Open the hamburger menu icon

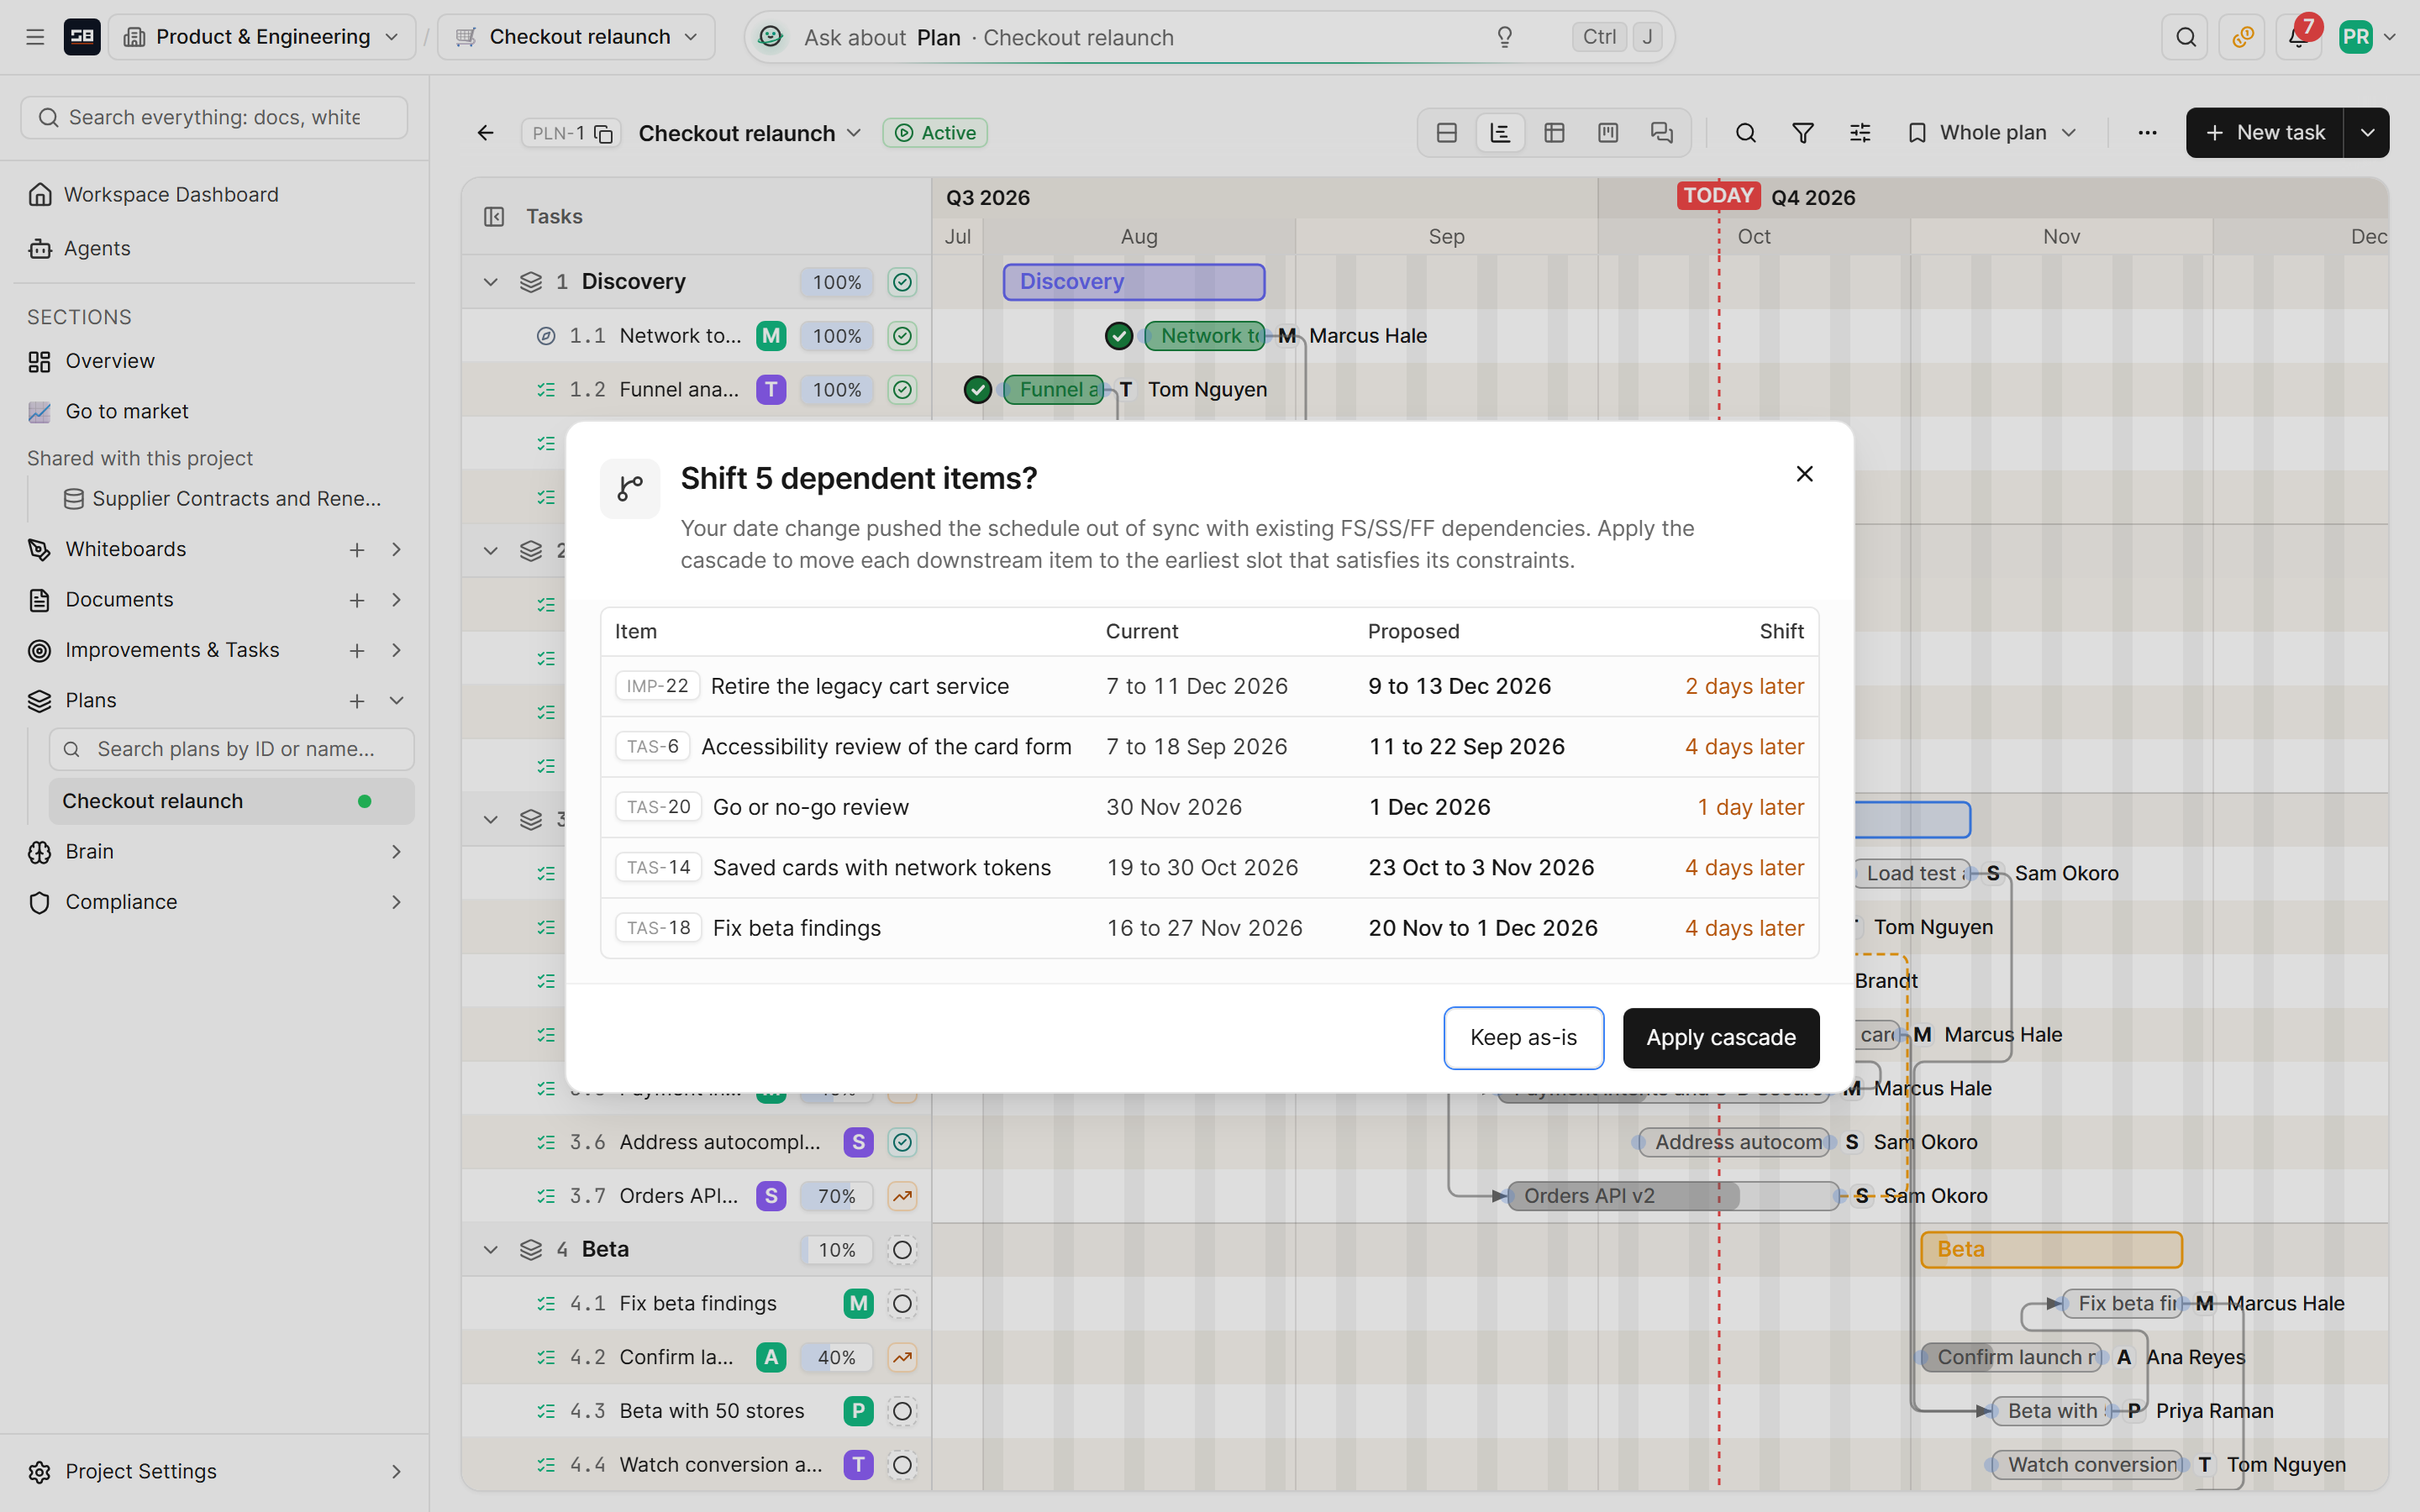(35, 37)
